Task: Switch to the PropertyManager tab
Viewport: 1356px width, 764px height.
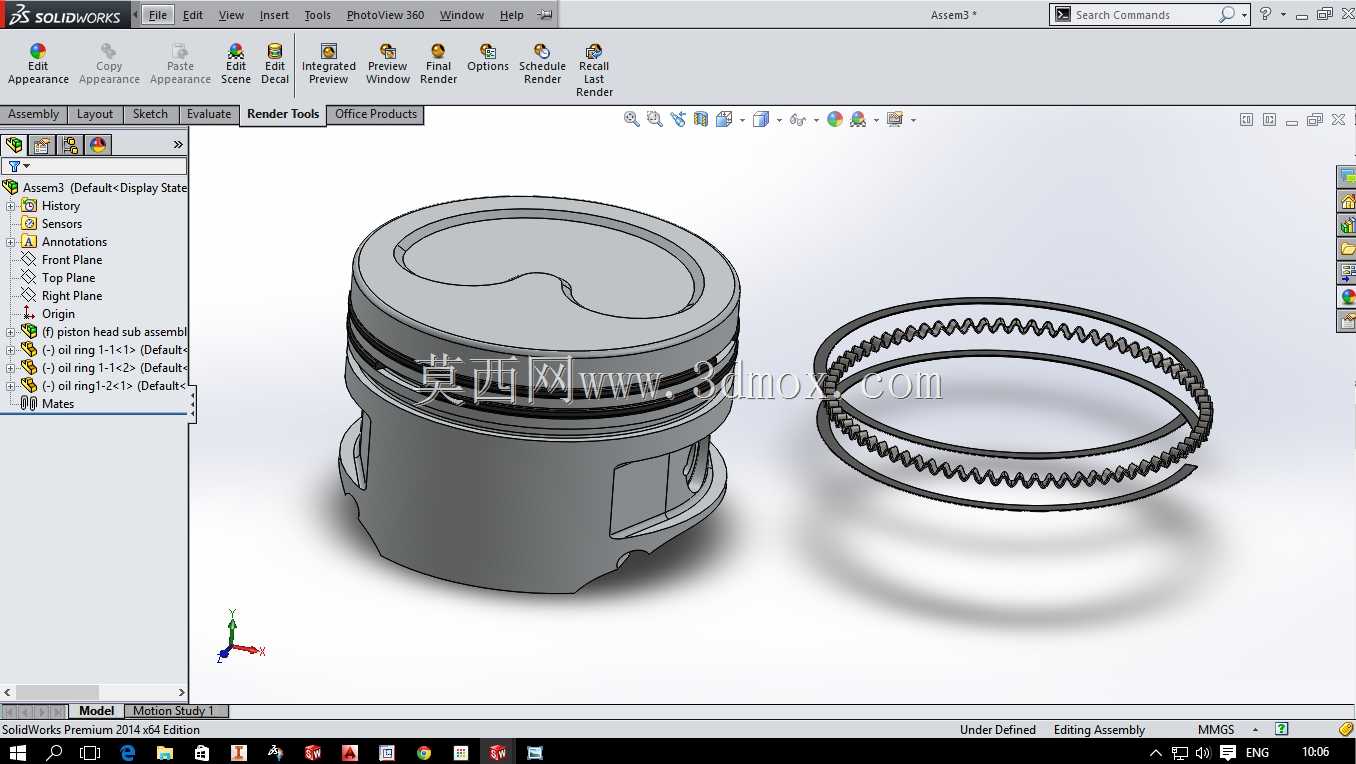Action: click(42, 145)
